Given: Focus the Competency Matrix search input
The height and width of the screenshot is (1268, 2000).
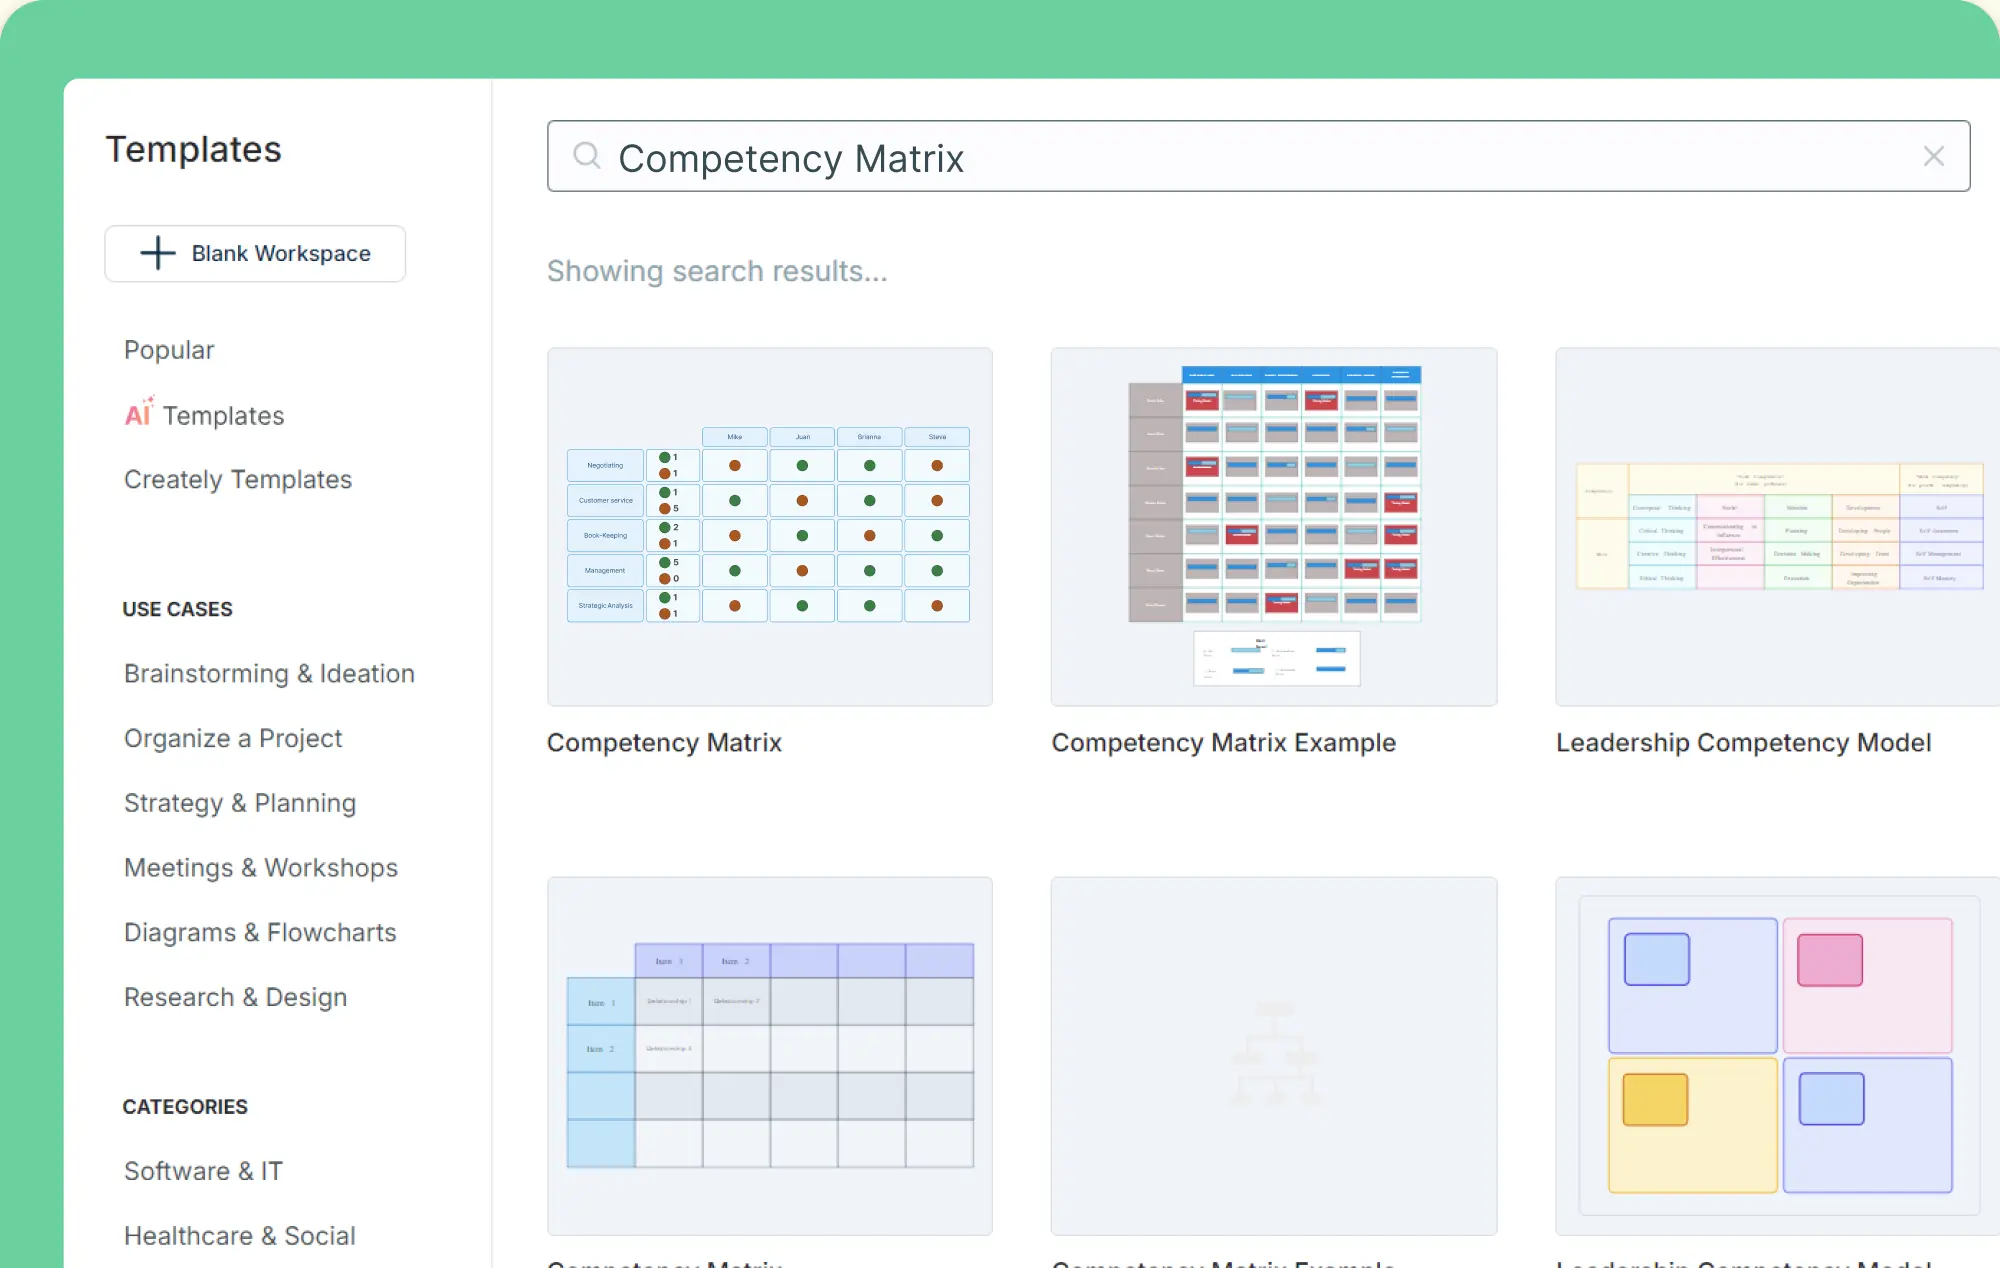Looking at the screenshot, I should 1258,156.
